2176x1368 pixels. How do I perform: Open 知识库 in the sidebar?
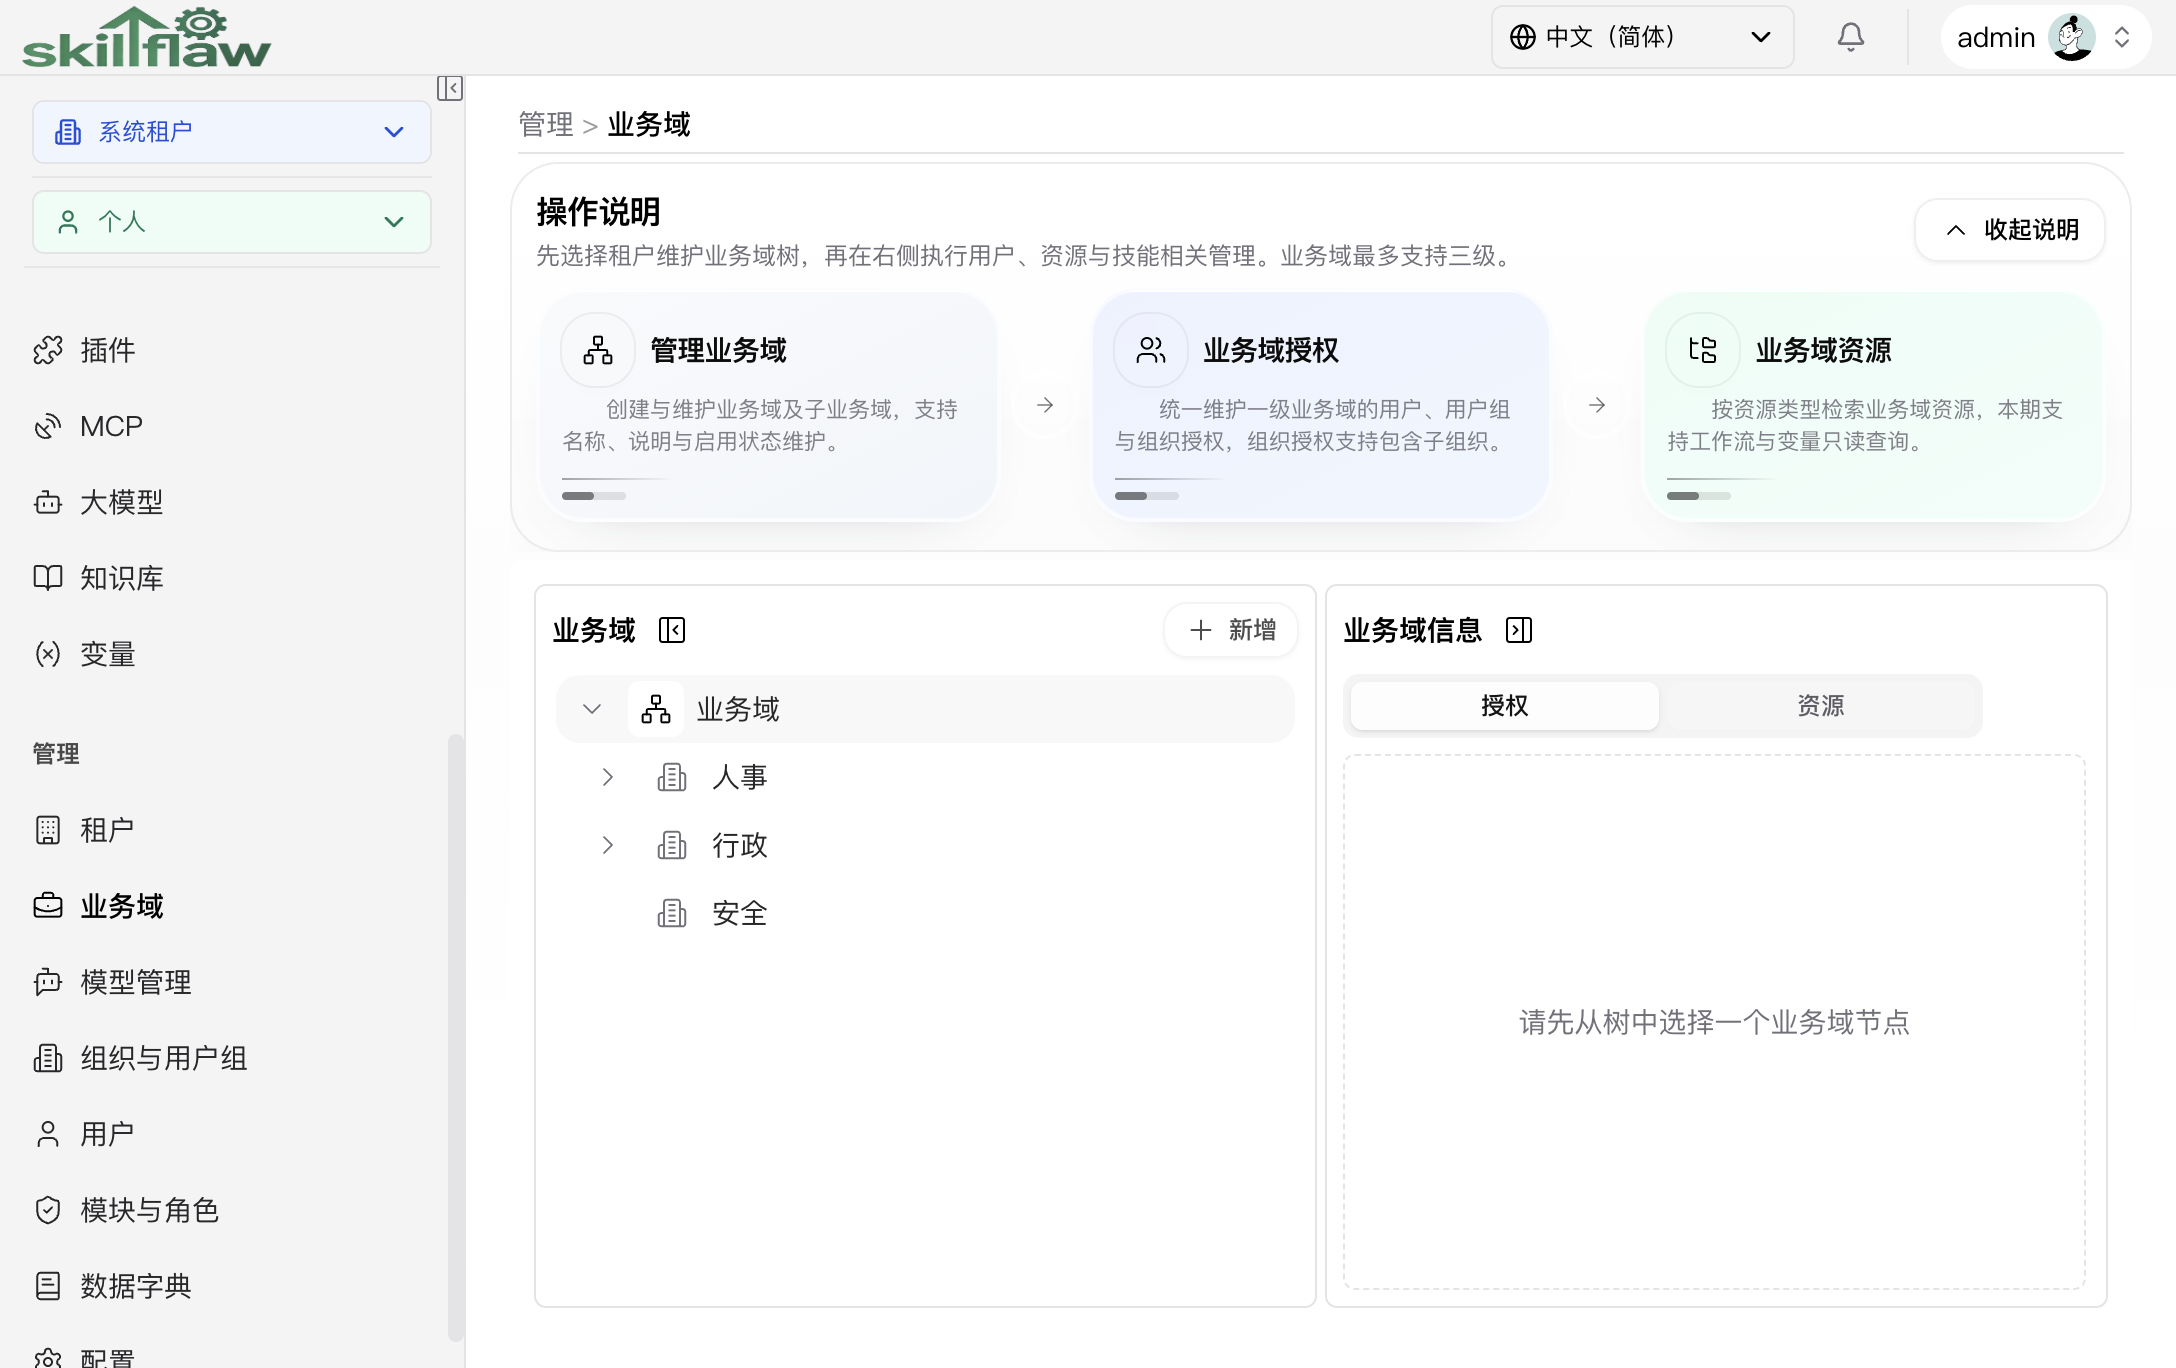pyautogui.click(x=122, y=578)
